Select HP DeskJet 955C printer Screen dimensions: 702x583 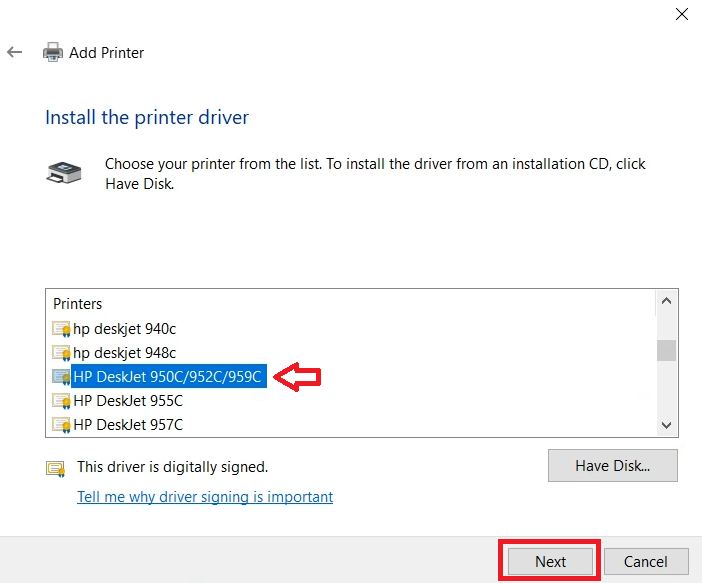pyautogui.click(x=128, y=401)
